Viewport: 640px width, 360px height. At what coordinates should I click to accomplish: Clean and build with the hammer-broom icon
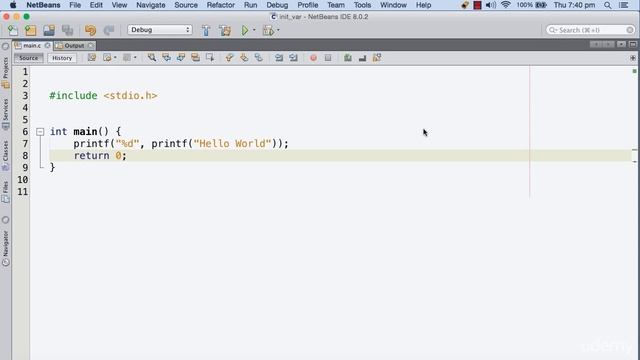tap(224, 30)
